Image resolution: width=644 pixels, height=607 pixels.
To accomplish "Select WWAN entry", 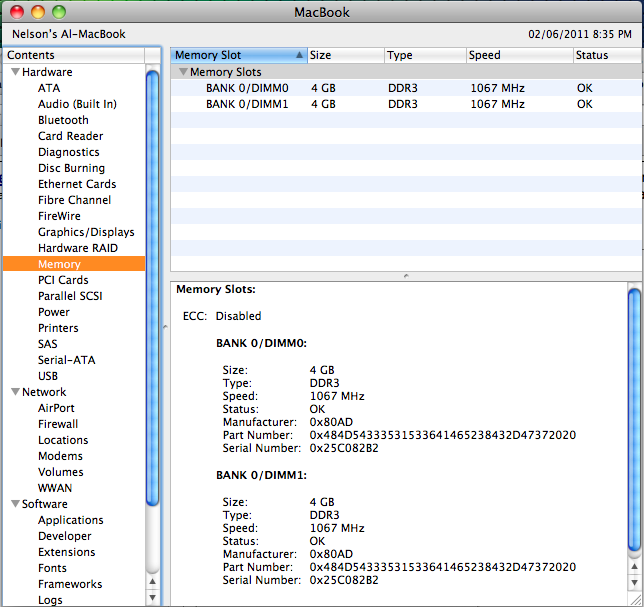I will tap(55, 488).
